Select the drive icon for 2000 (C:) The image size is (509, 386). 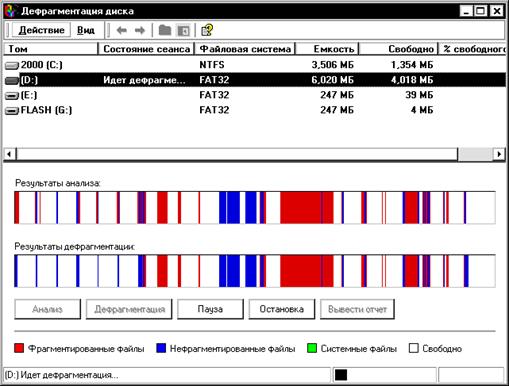point(12,65)
